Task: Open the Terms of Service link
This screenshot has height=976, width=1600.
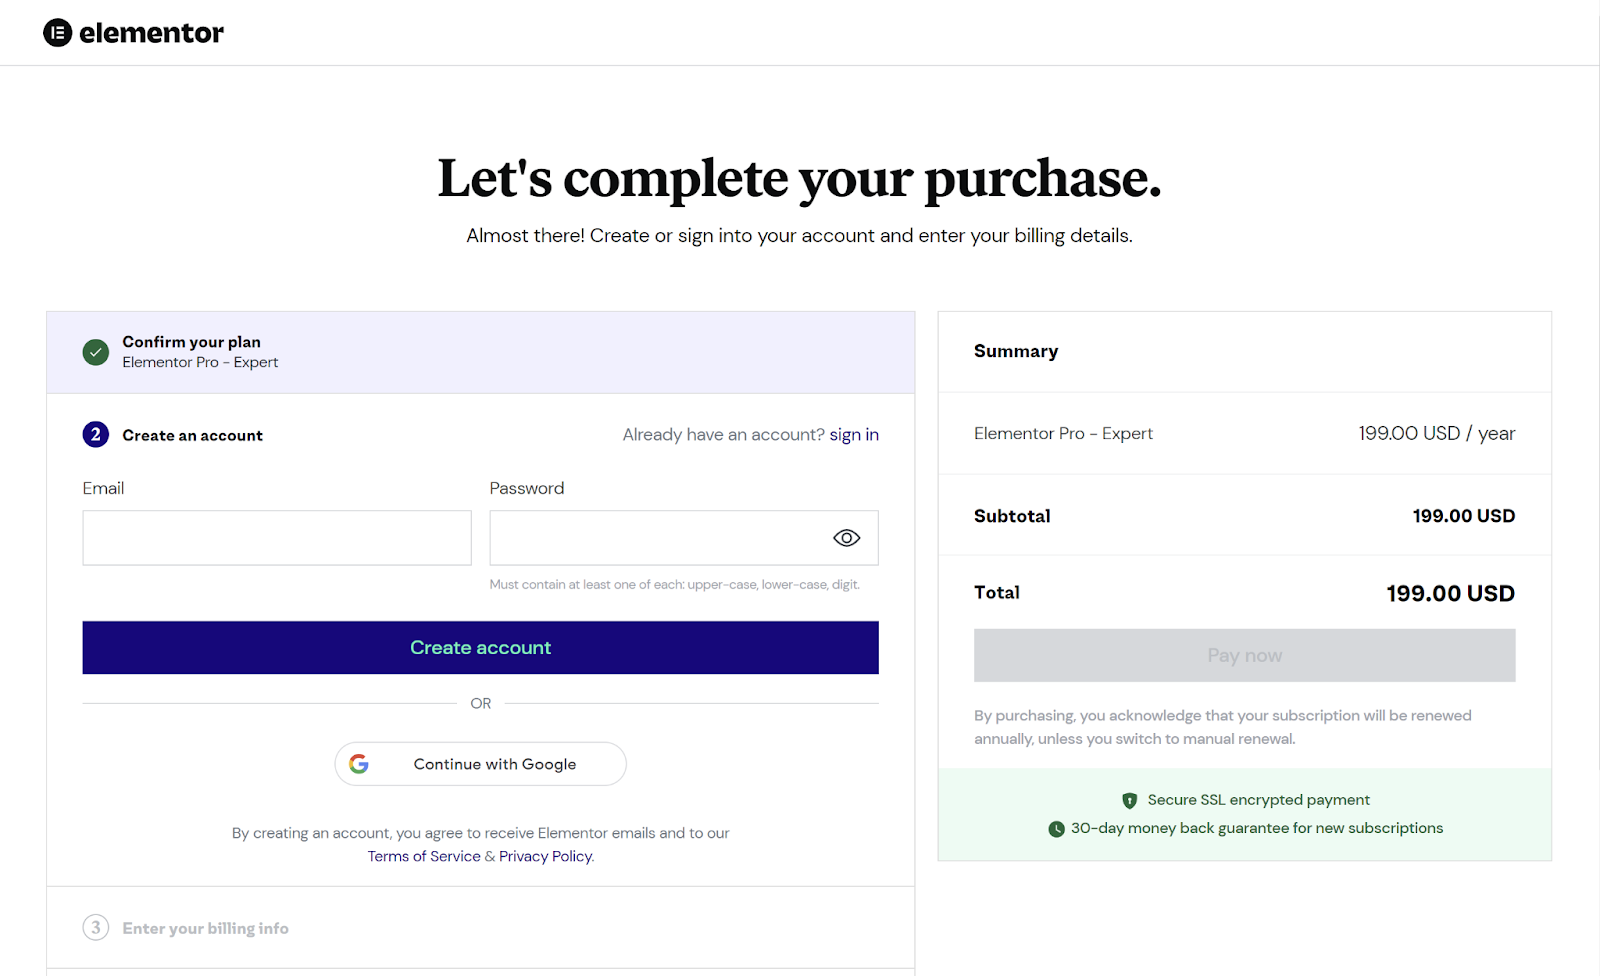Action: [x=424, y=857]
